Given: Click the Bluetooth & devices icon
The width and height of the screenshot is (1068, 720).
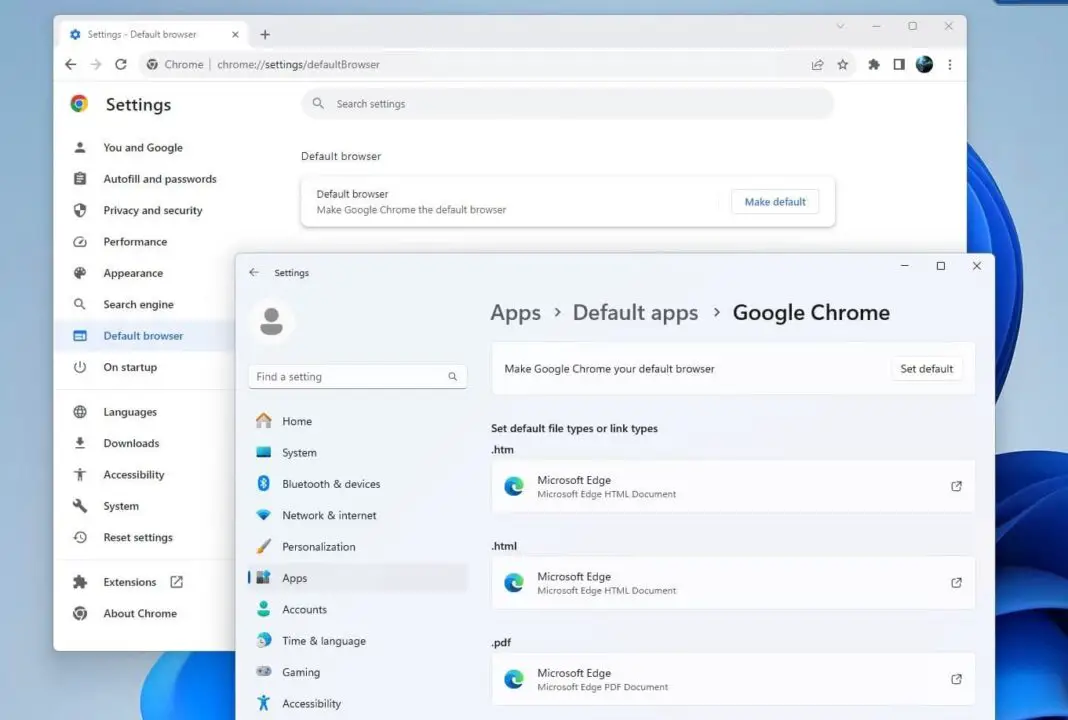Looking at the screenshot, I should (x=263, y=484).
